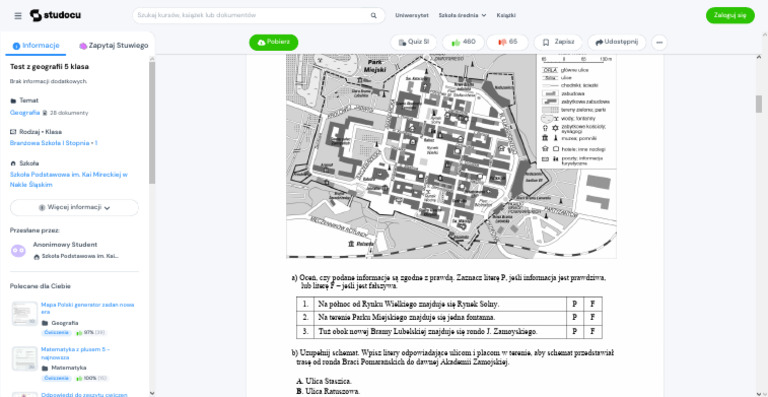Click the page vertical scrollbar thumb

[x=759, y=104]
